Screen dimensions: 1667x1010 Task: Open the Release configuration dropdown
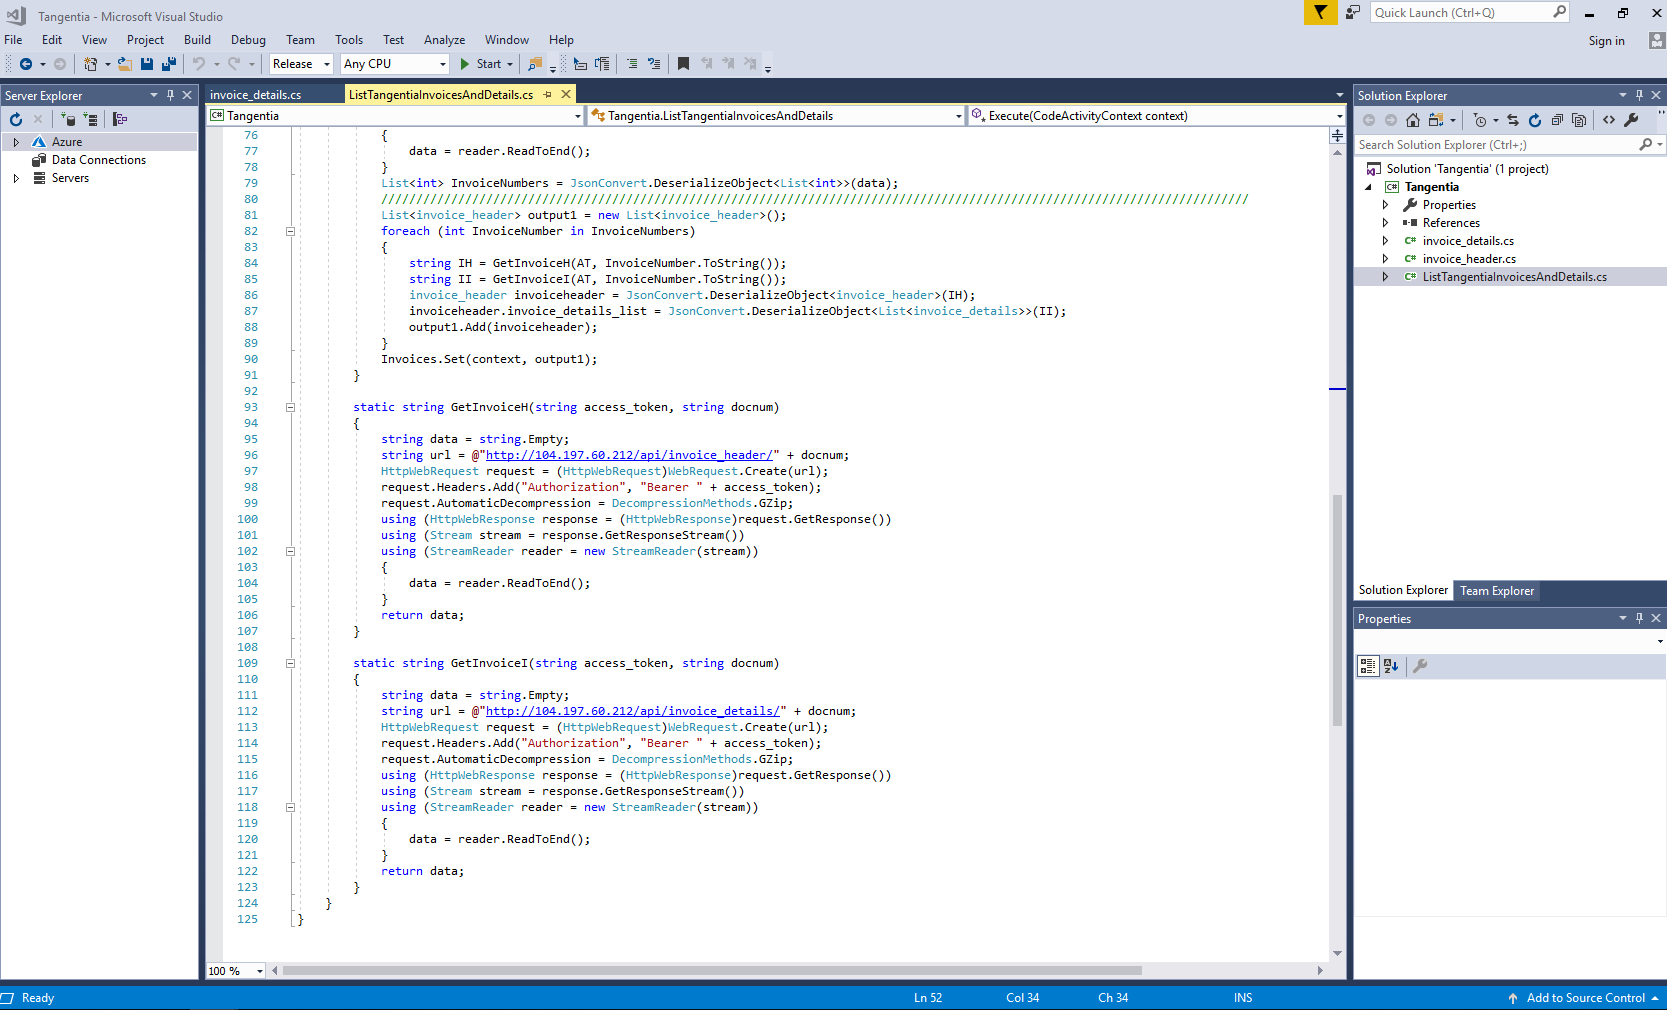[x=301, y=64]
